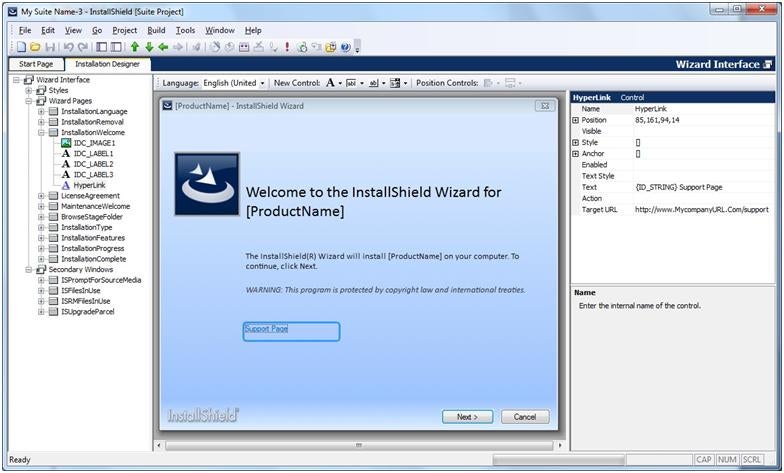
Task: Click the Welcome heading label in preview
Action: click(374, 202)
